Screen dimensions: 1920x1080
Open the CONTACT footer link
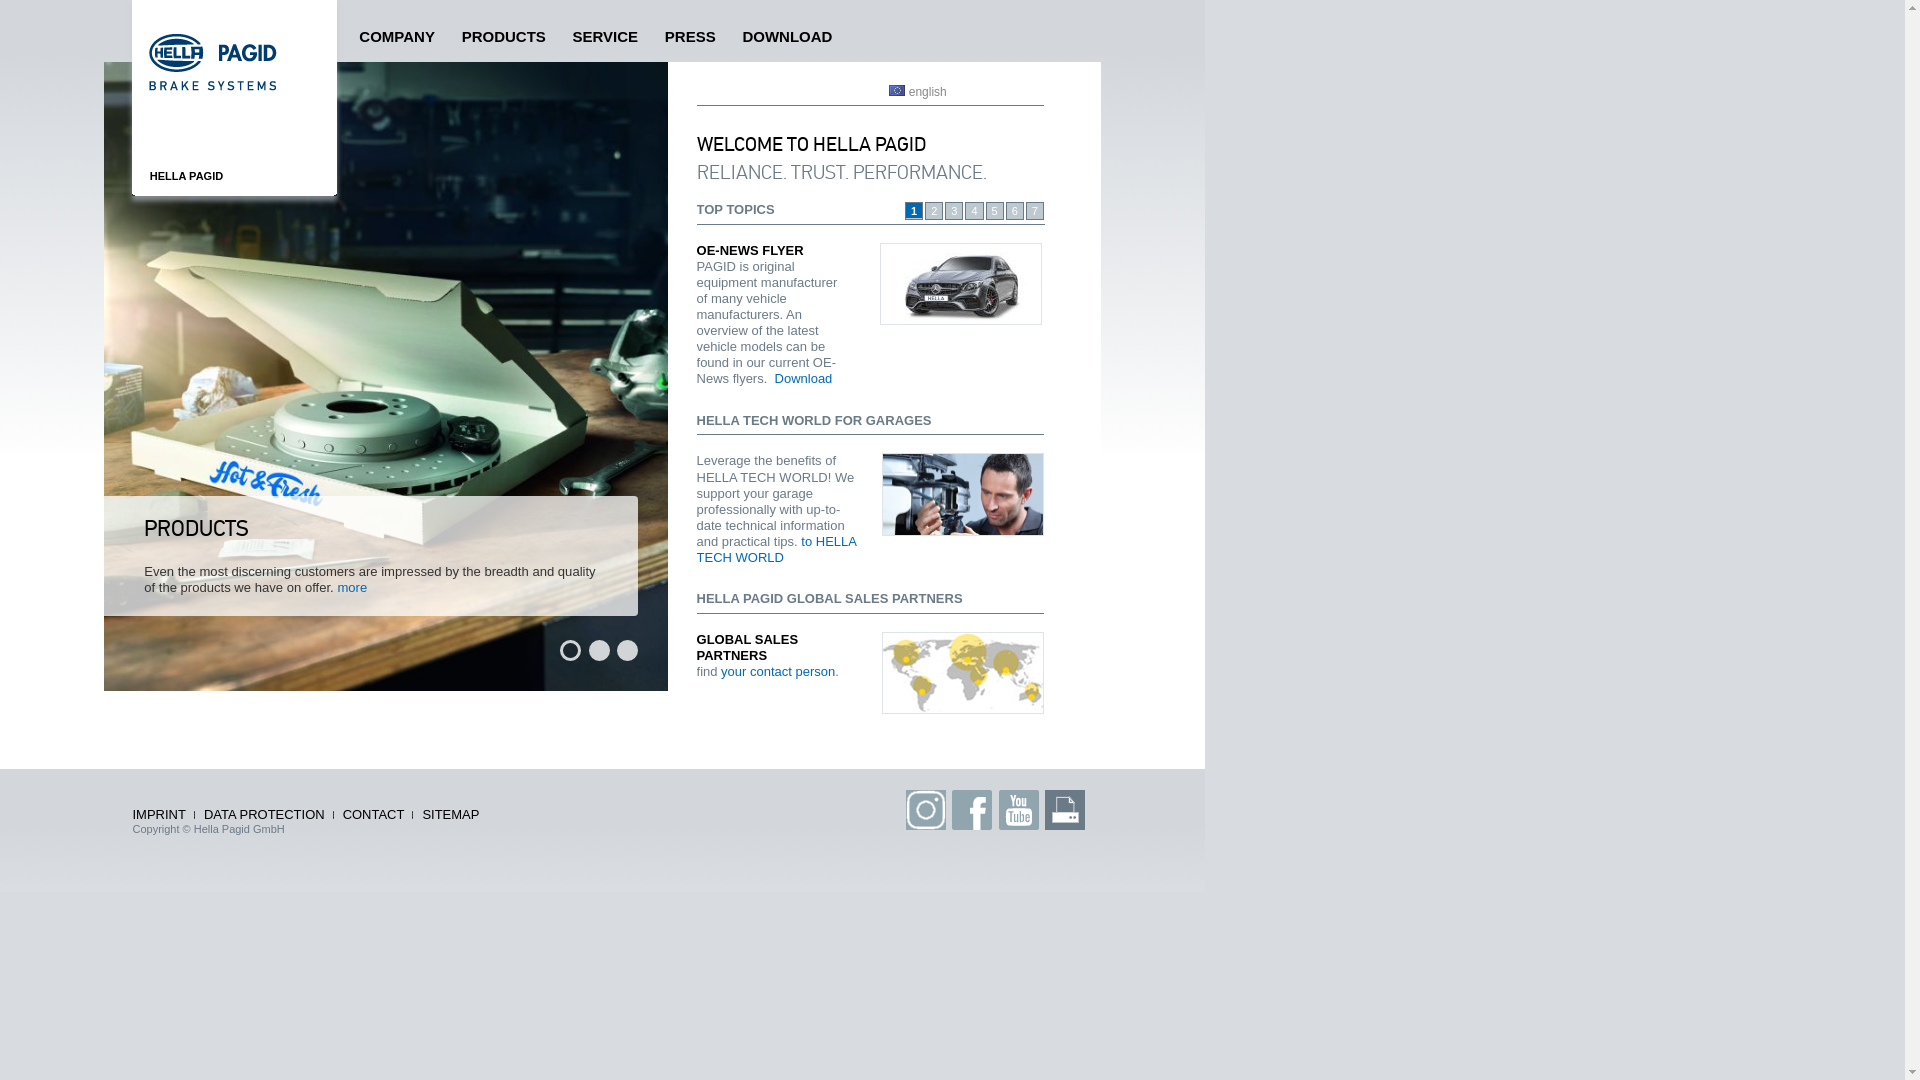point(373,815)
